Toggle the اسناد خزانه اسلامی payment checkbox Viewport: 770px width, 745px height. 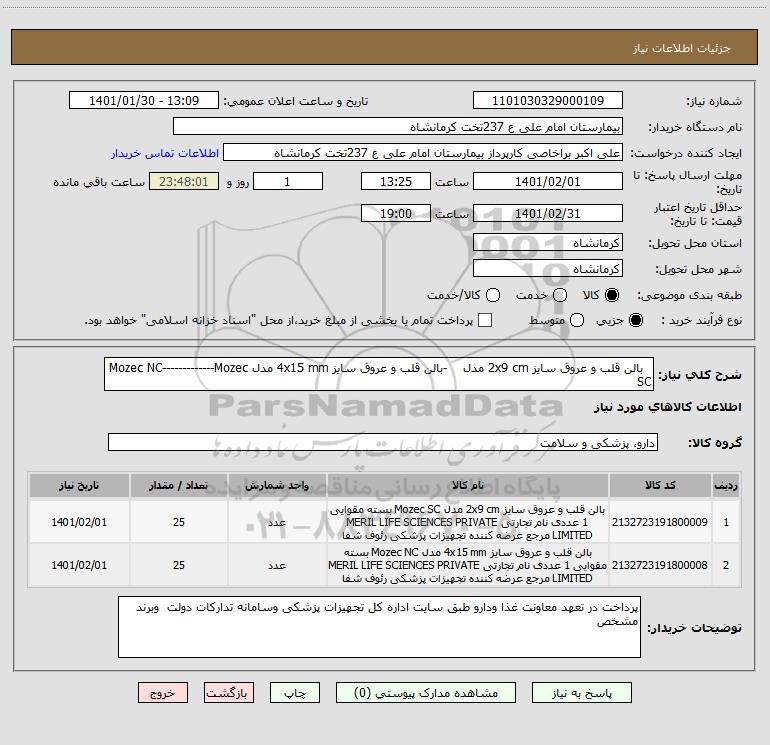485,320
